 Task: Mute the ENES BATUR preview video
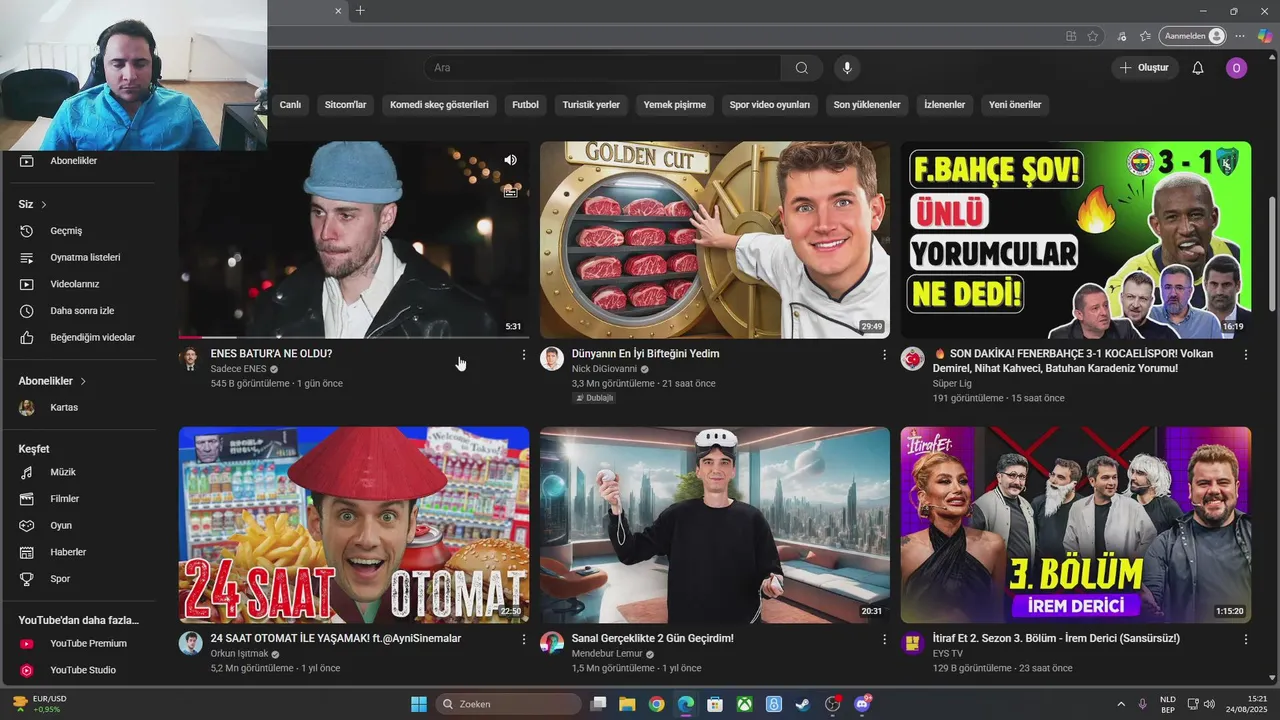(x=511, y=160)
